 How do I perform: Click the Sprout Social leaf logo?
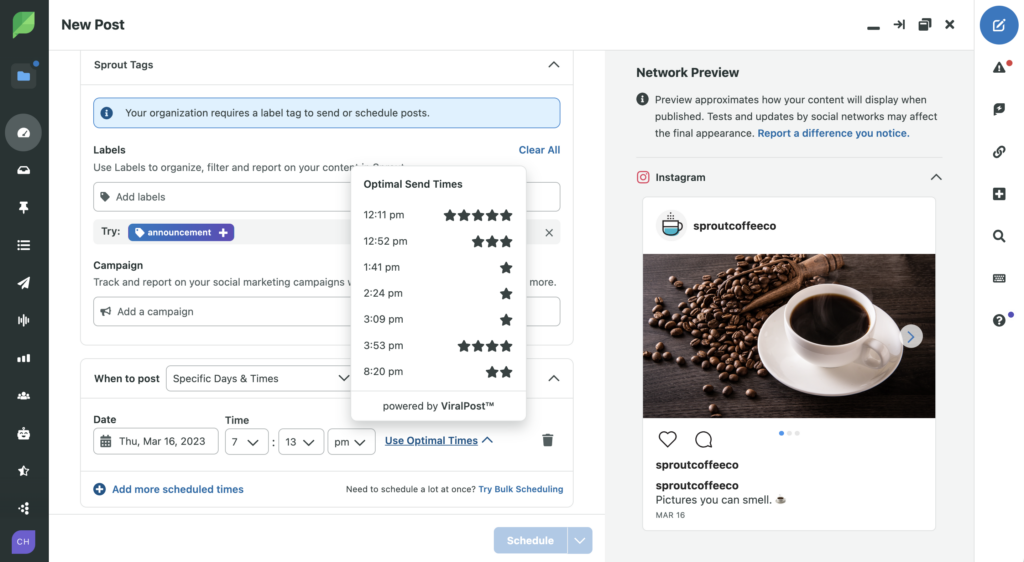24,24
